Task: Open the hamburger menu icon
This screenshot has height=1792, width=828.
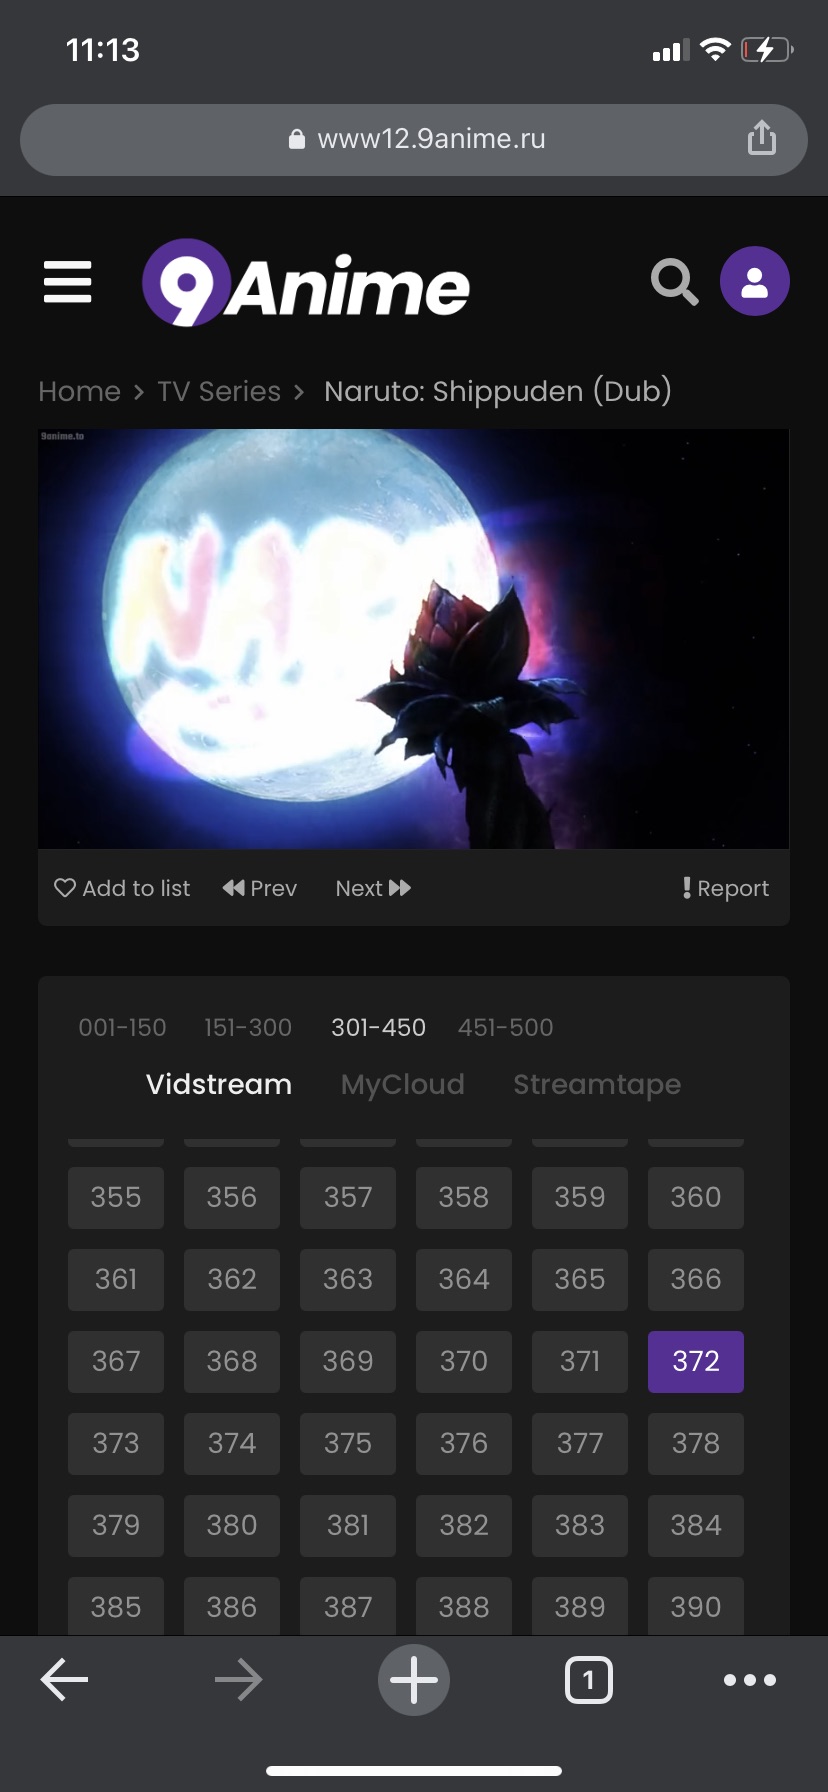Action: (x=68, y=282)
